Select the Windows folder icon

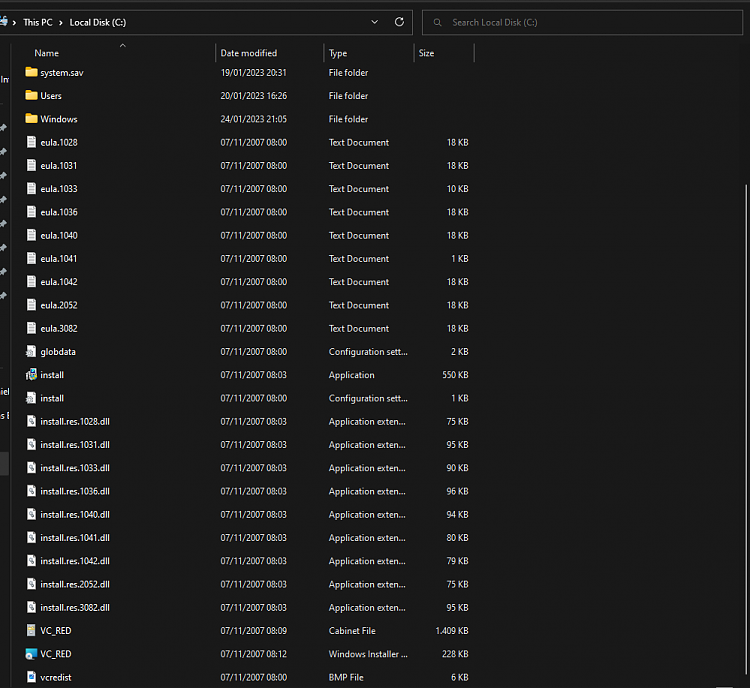click(x=31, y=119)
